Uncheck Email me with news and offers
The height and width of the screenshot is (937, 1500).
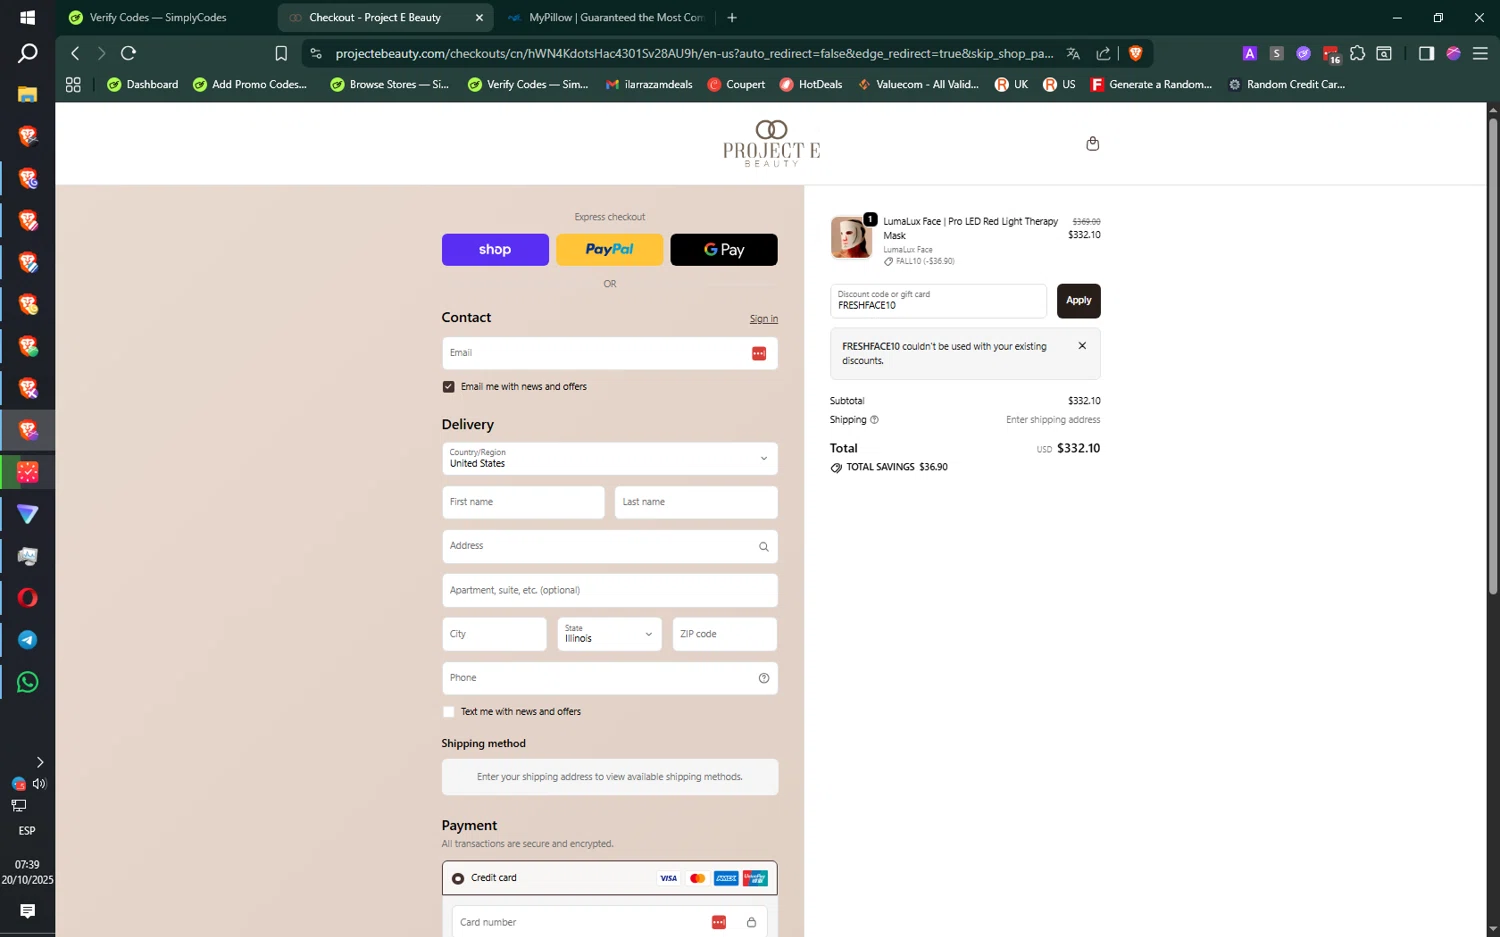448,387
